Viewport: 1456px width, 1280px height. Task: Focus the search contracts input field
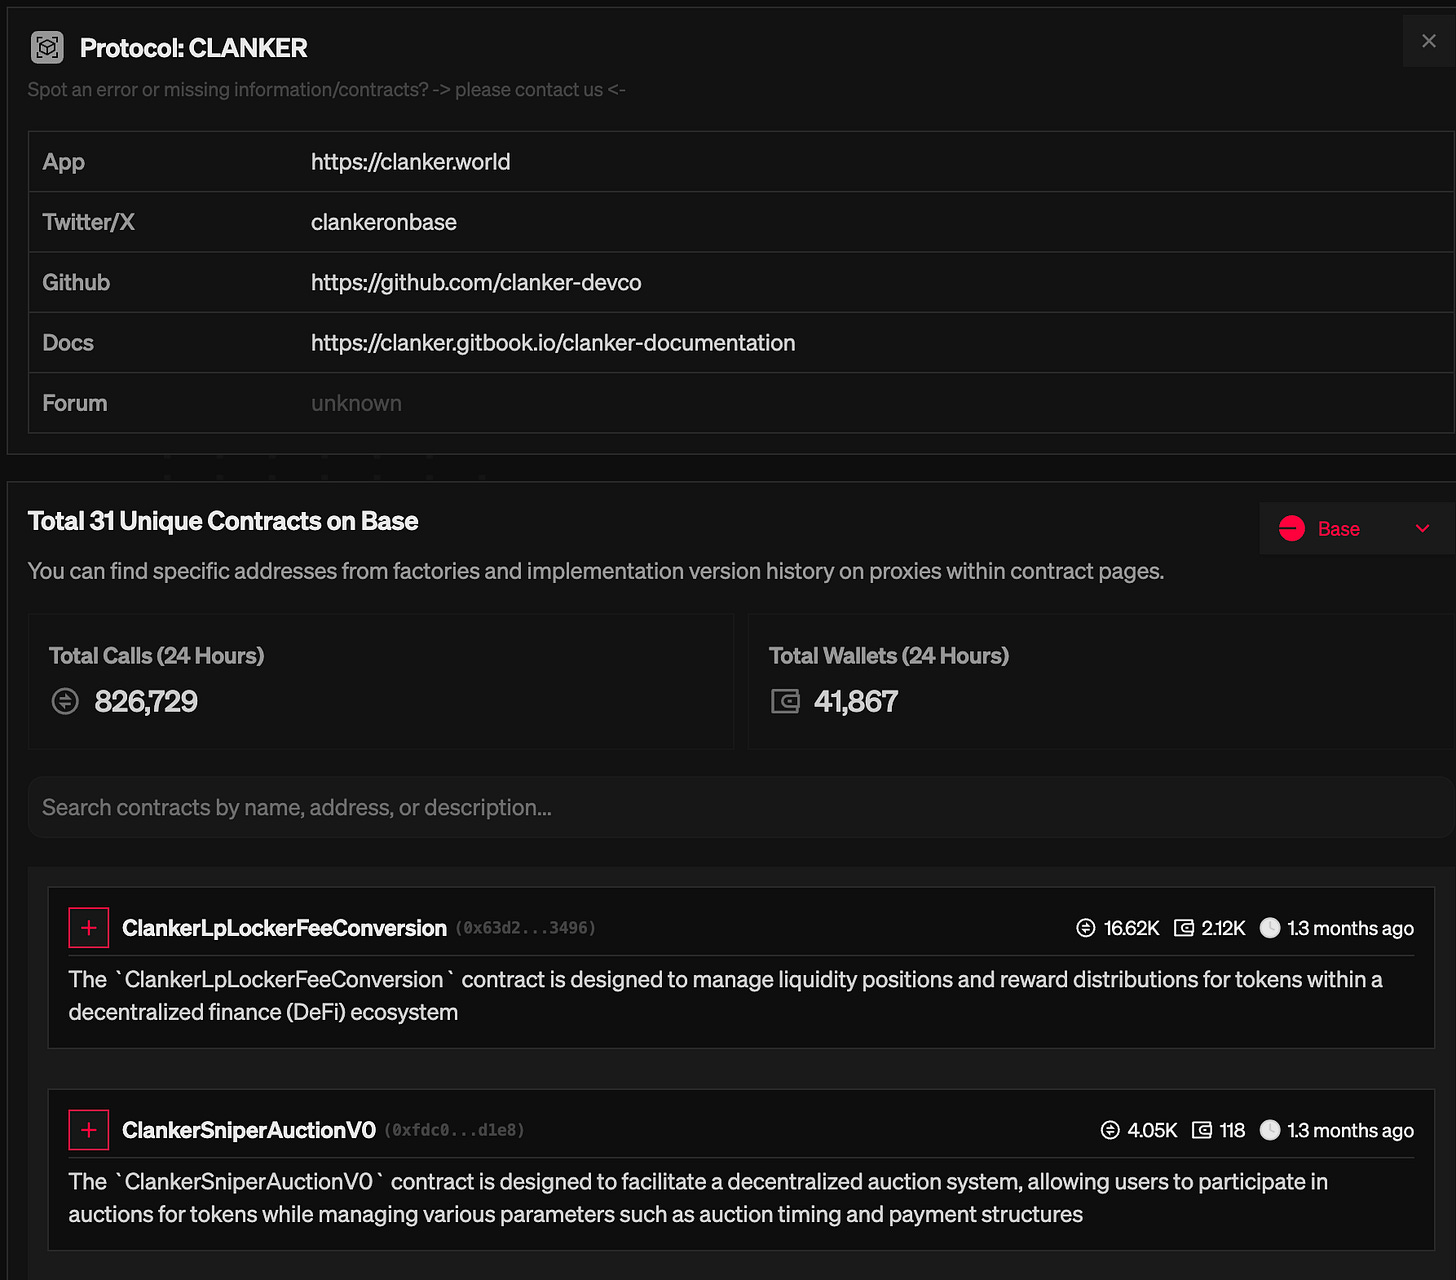tap(741, 807)
